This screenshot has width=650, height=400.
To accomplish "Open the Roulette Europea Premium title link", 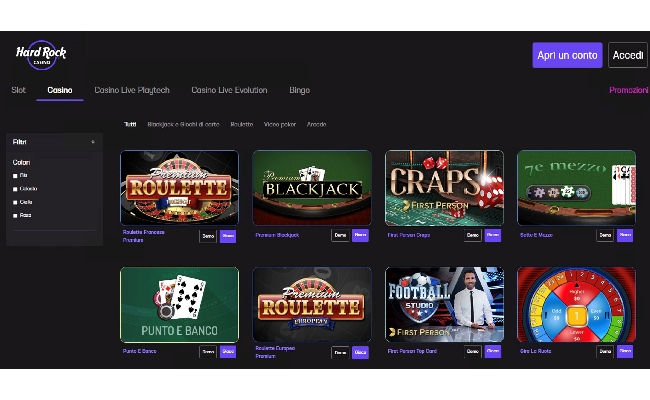I will point(275,352).
